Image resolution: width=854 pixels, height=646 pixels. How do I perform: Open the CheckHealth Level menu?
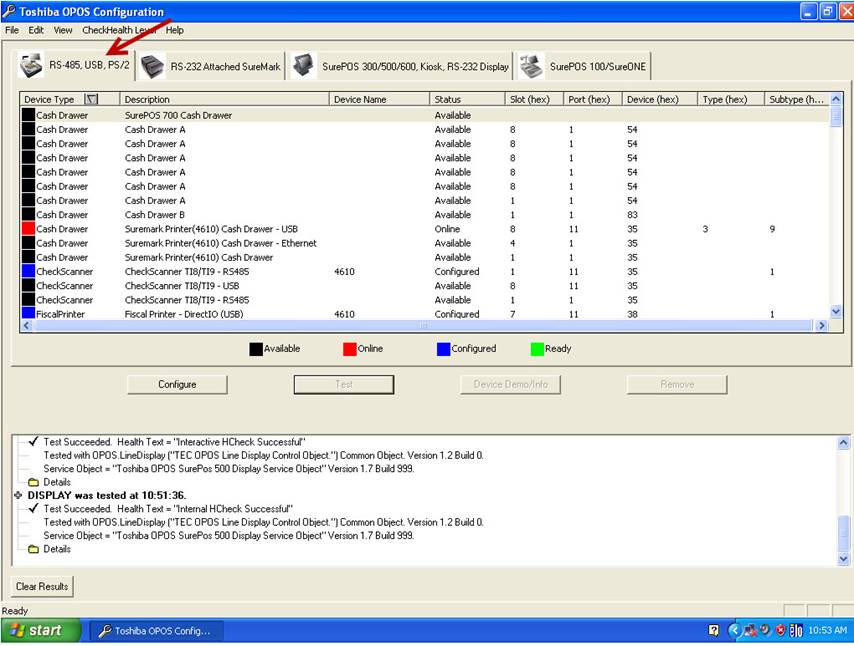click(119, 31)
